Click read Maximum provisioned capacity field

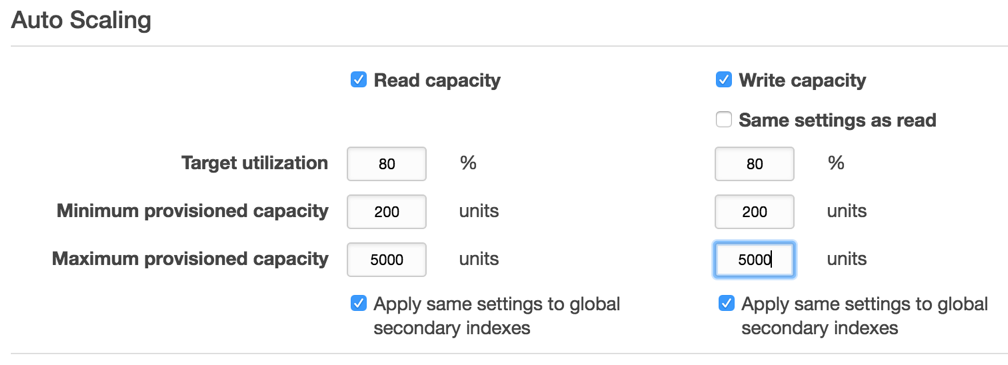pyautogui.click(x=386, y=260)
